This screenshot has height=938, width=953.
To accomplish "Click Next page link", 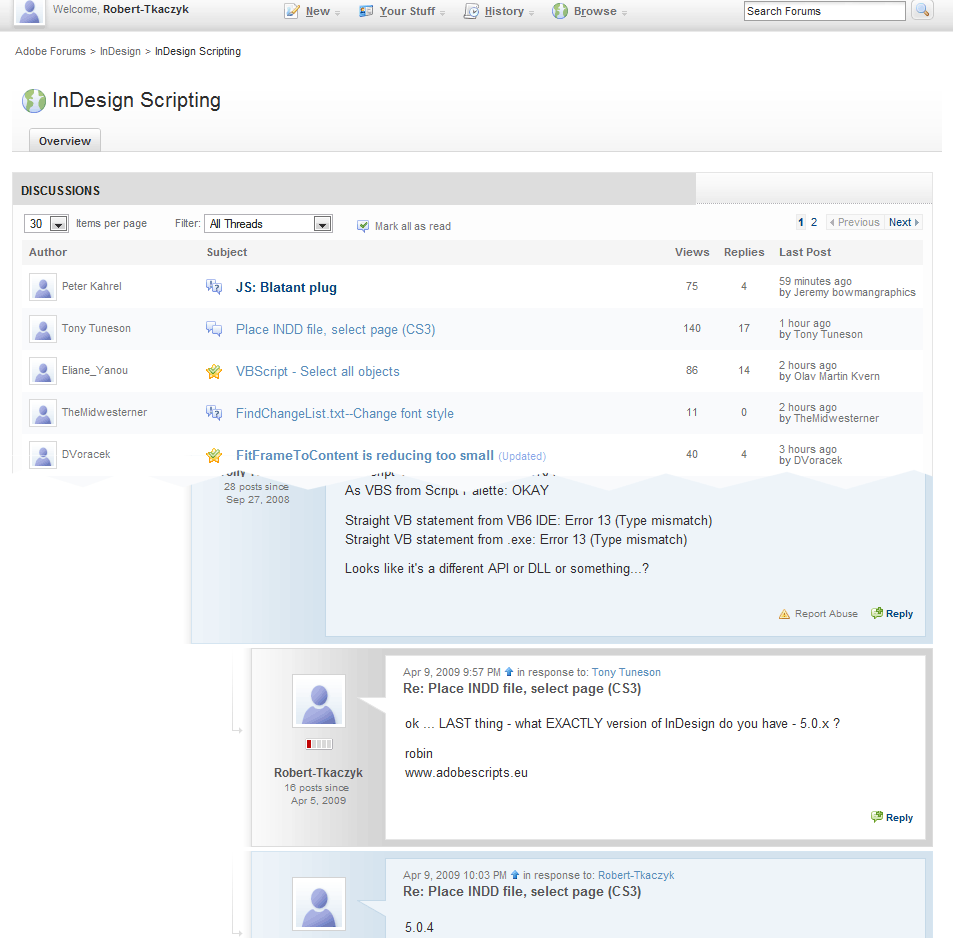I will pyautogui.click(x=904, y=222).
